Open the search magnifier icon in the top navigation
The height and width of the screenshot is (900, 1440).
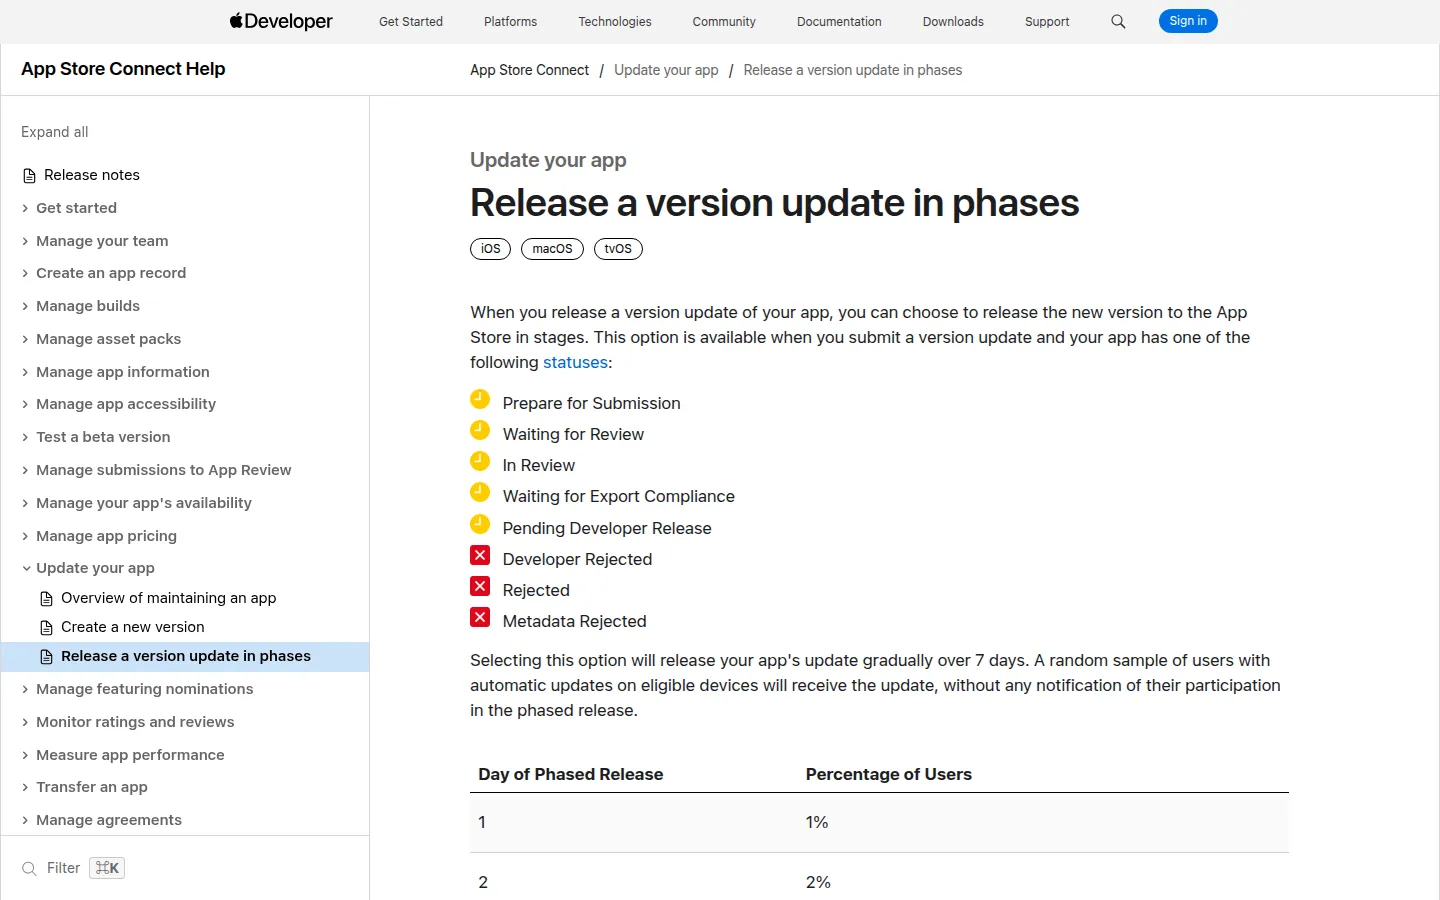click(x=1118, y=21)
